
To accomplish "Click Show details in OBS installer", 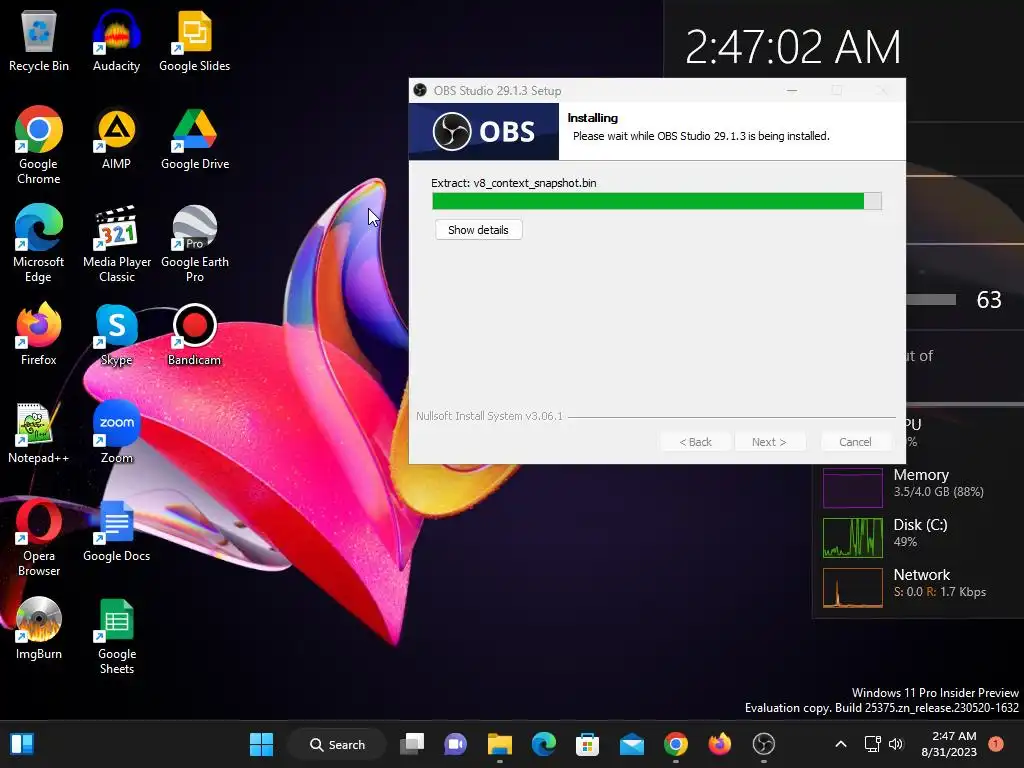I will coord(478,230).
